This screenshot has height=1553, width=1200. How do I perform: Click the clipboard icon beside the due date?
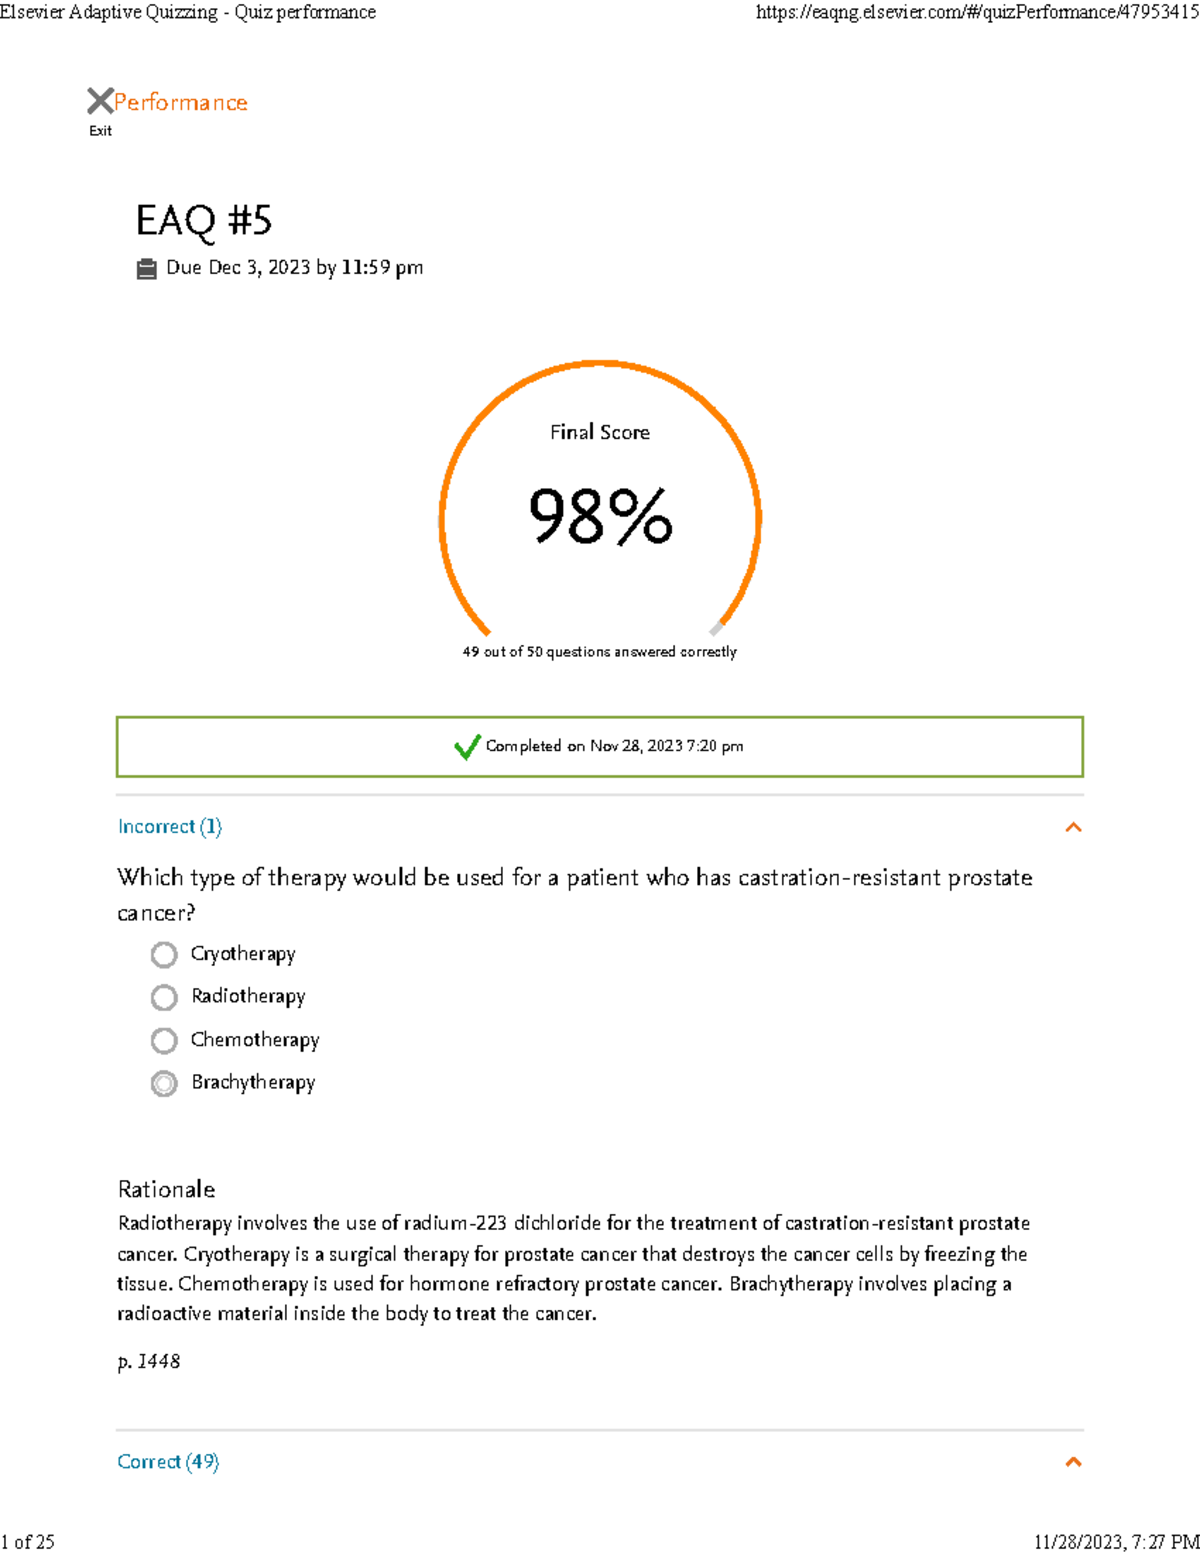coord(147,267)
